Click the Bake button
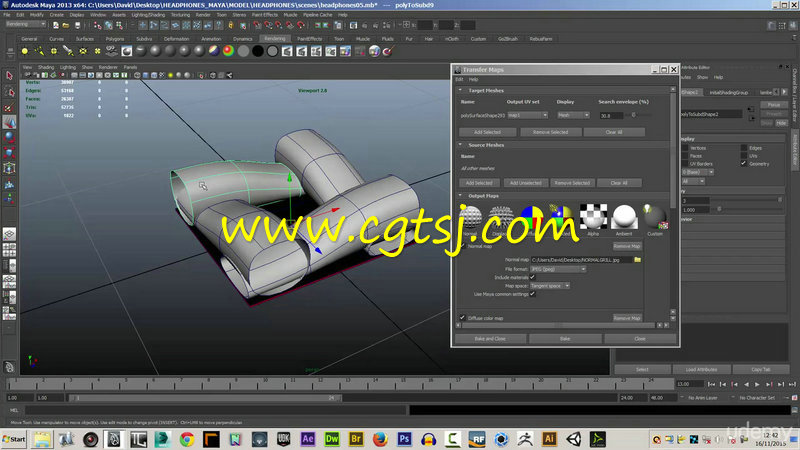This screenshot has height=450, width=800. (565, 338)
